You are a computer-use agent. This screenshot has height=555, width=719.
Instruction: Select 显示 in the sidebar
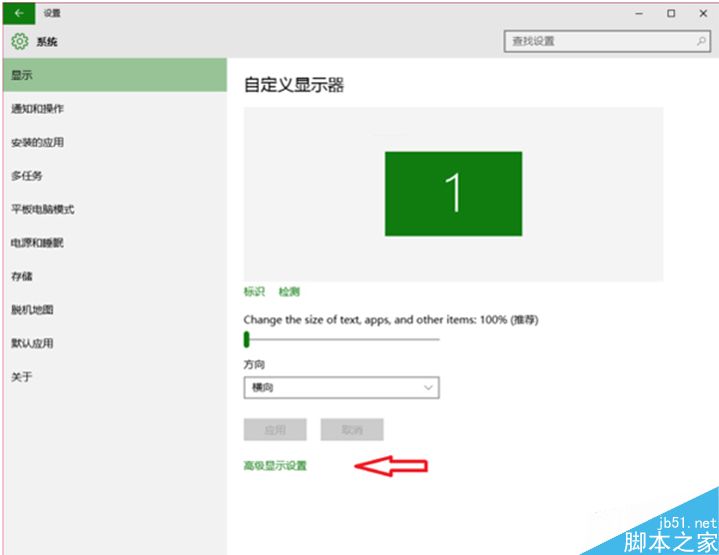point(115,75)
